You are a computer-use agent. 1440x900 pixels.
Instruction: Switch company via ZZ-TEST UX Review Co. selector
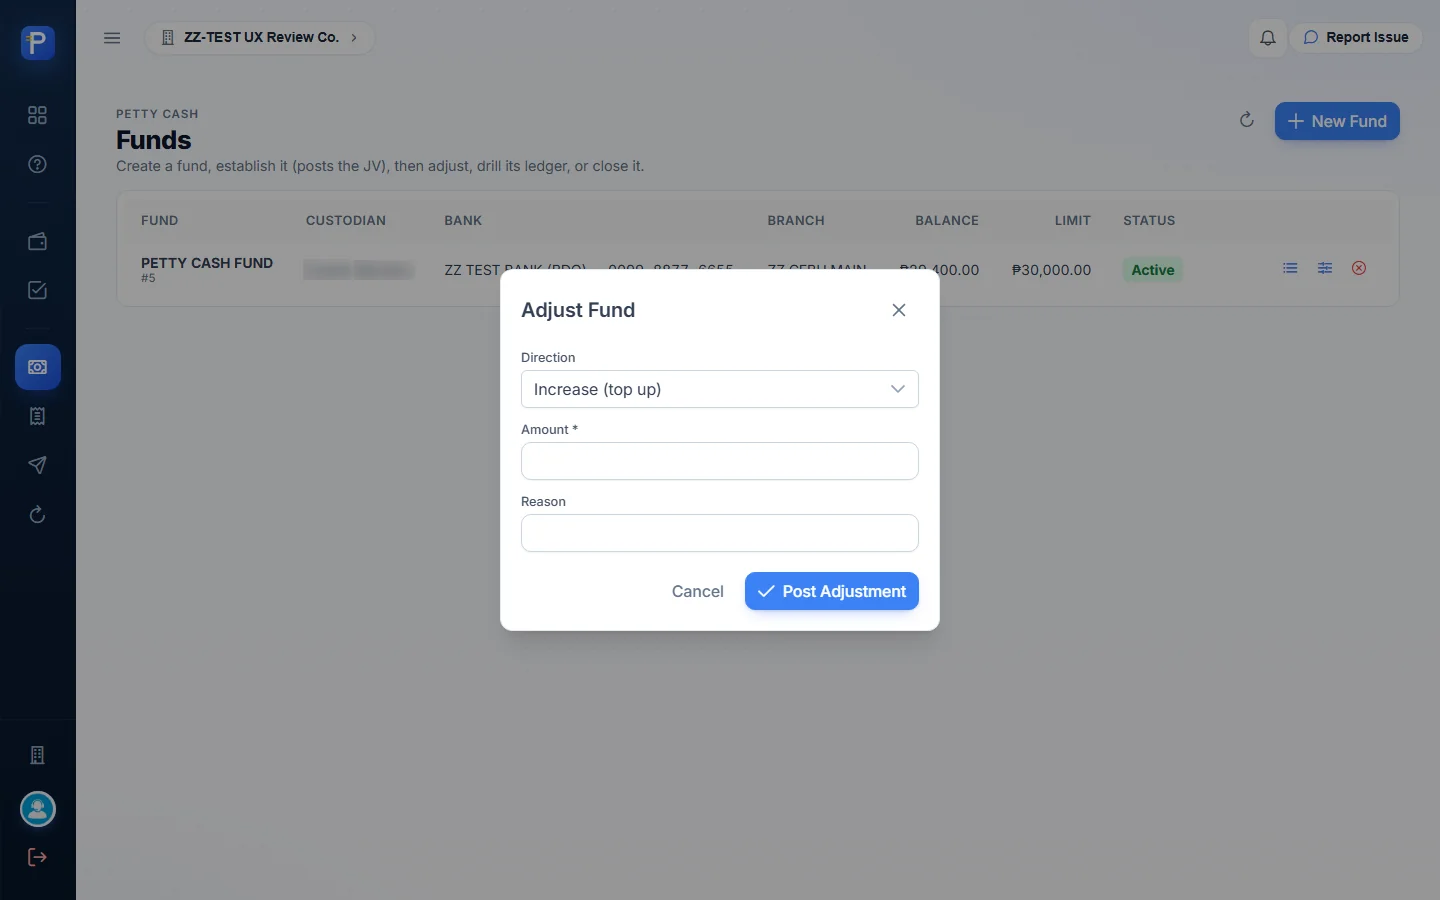click(x=260, y=38)
